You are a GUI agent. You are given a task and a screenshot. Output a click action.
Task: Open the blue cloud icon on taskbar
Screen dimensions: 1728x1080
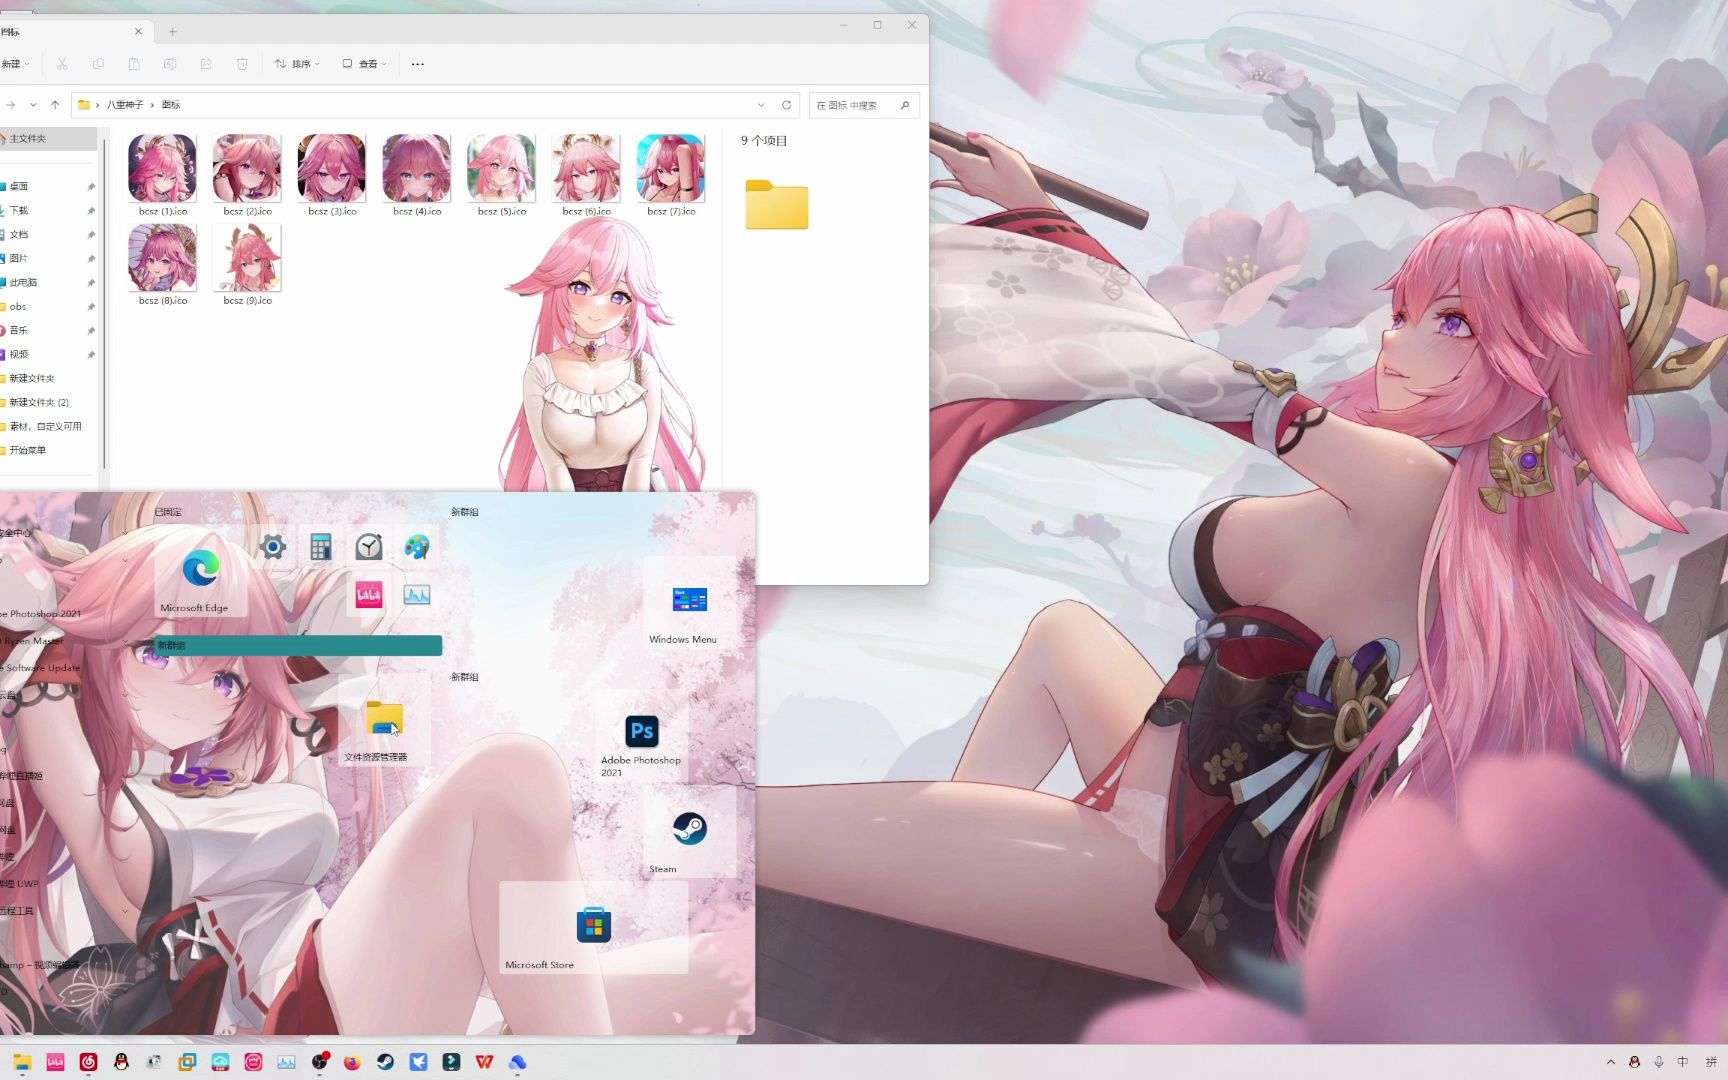[x=517, y=1062]
